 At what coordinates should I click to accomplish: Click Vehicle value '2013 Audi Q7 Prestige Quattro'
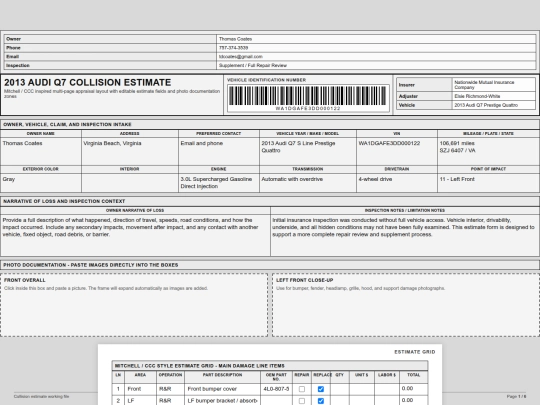[x=494, y=105]
